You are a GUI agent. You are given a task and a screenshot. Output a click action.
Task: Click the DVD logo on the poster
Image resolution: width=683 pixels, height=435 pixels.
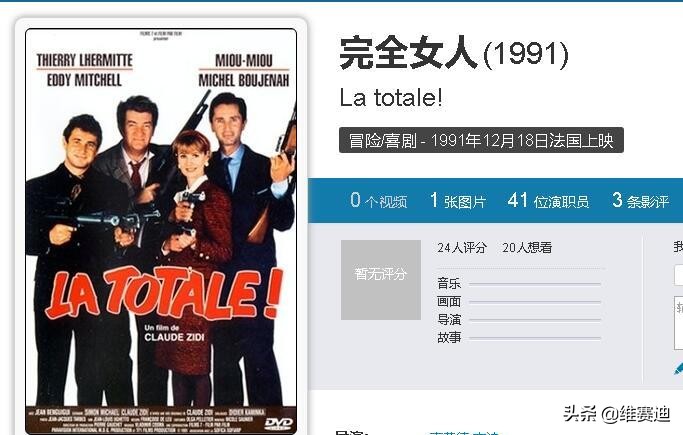278,423
